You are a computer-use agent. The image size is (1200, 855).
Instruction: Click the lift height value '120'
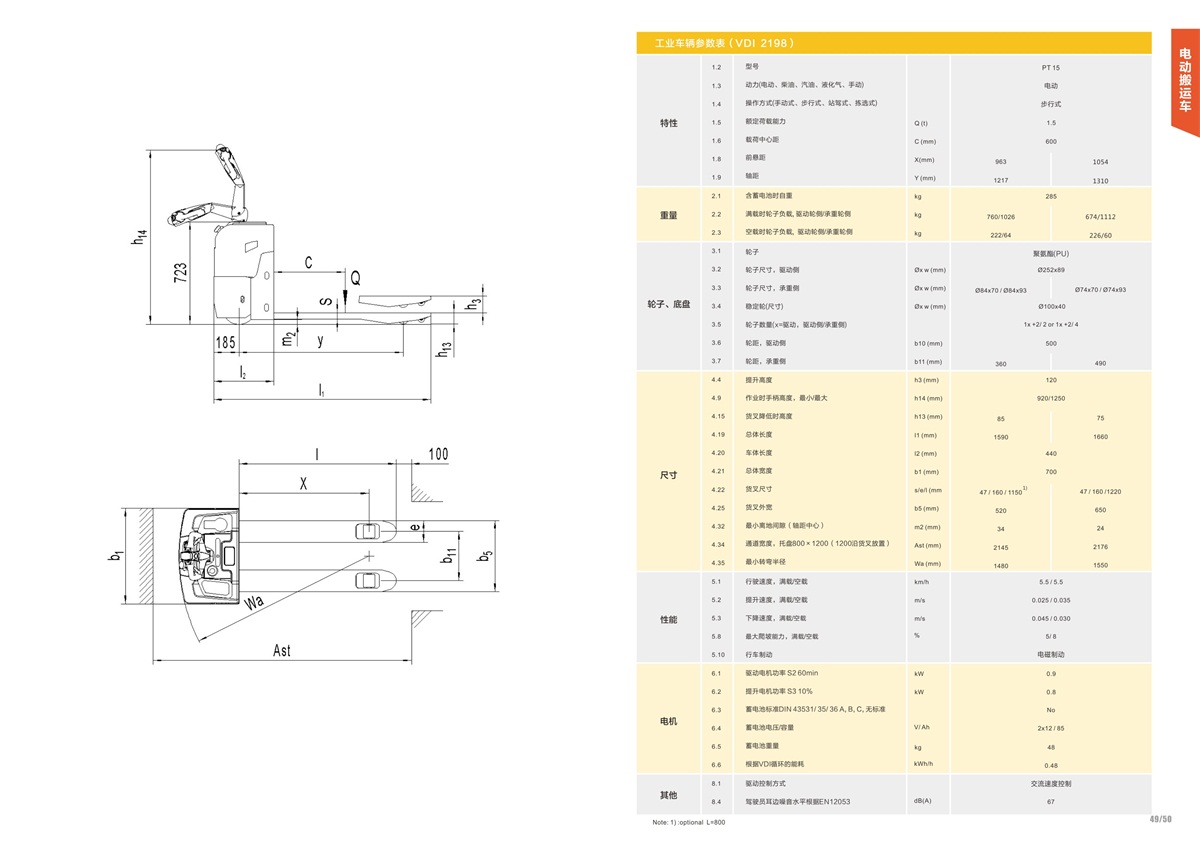tap(1050, 380)
